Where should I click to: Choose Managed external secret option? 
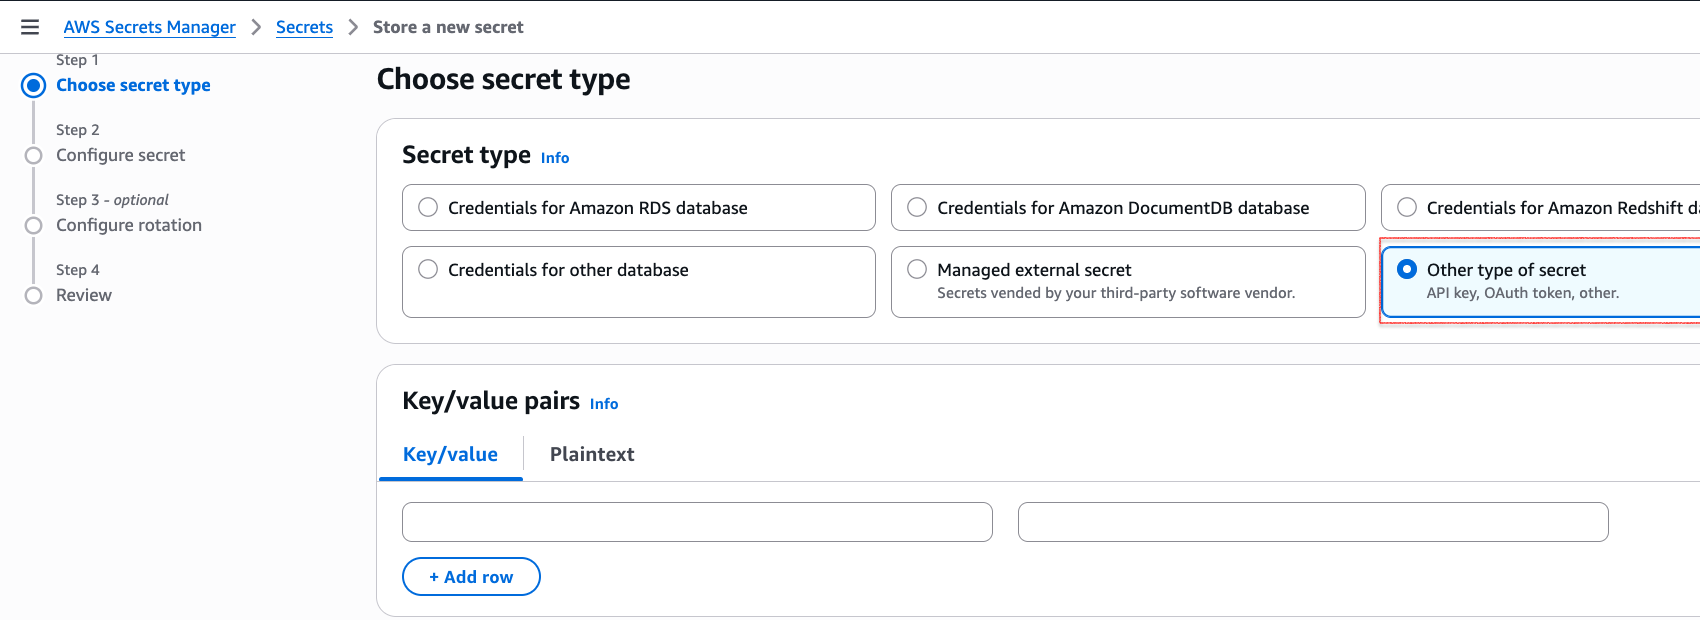tap(917, 269)
